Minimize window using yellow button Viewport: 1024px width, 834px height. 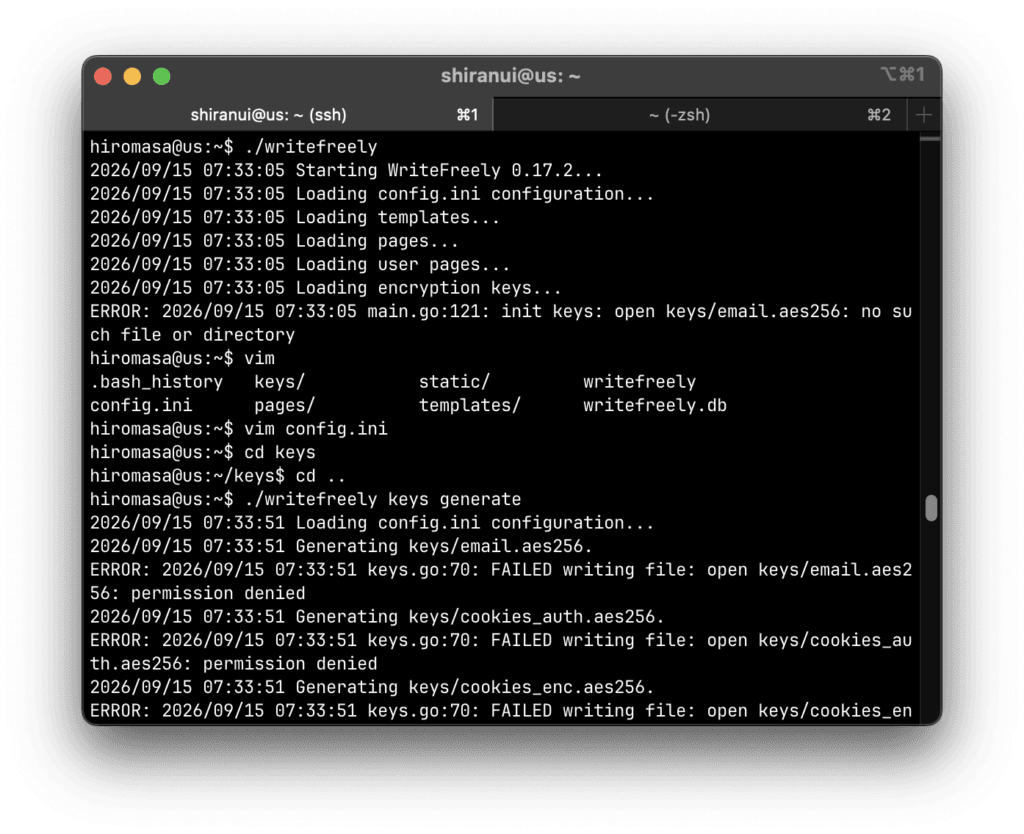[x=132, y=76]
